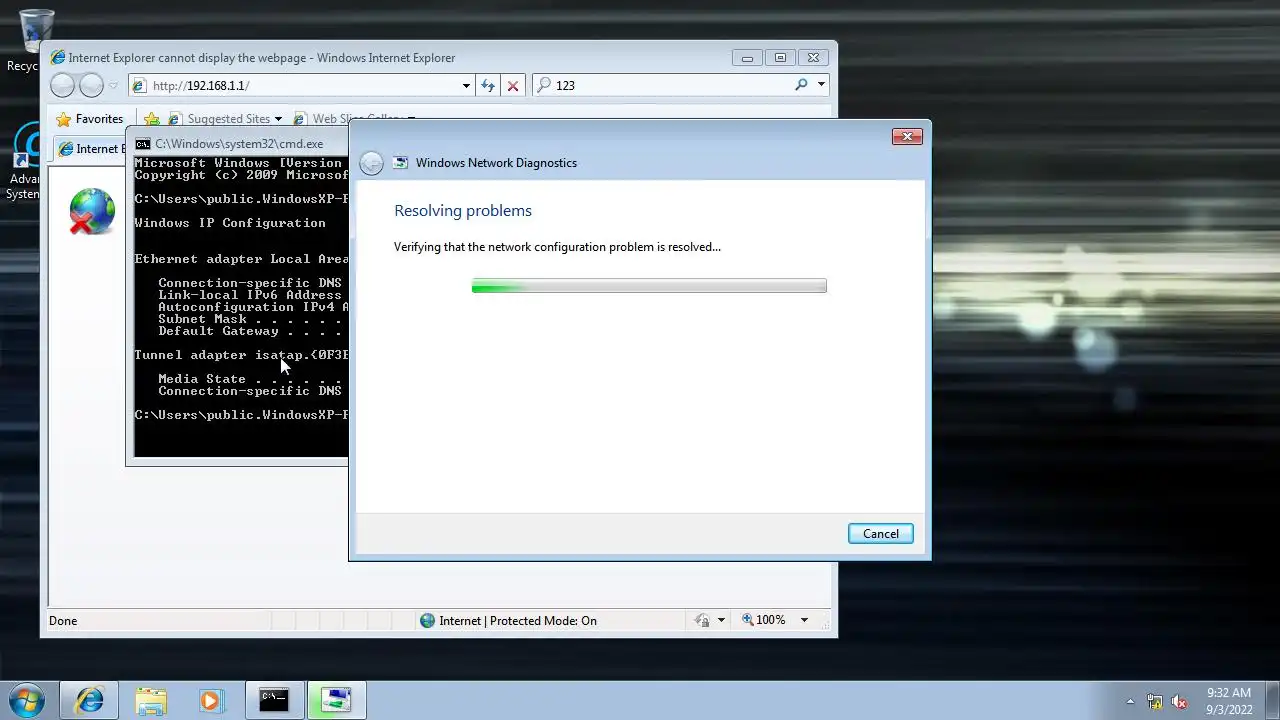The image size is (1280, 720).
Task: Click the muted volume tray icon
Action: (1179, 701)
